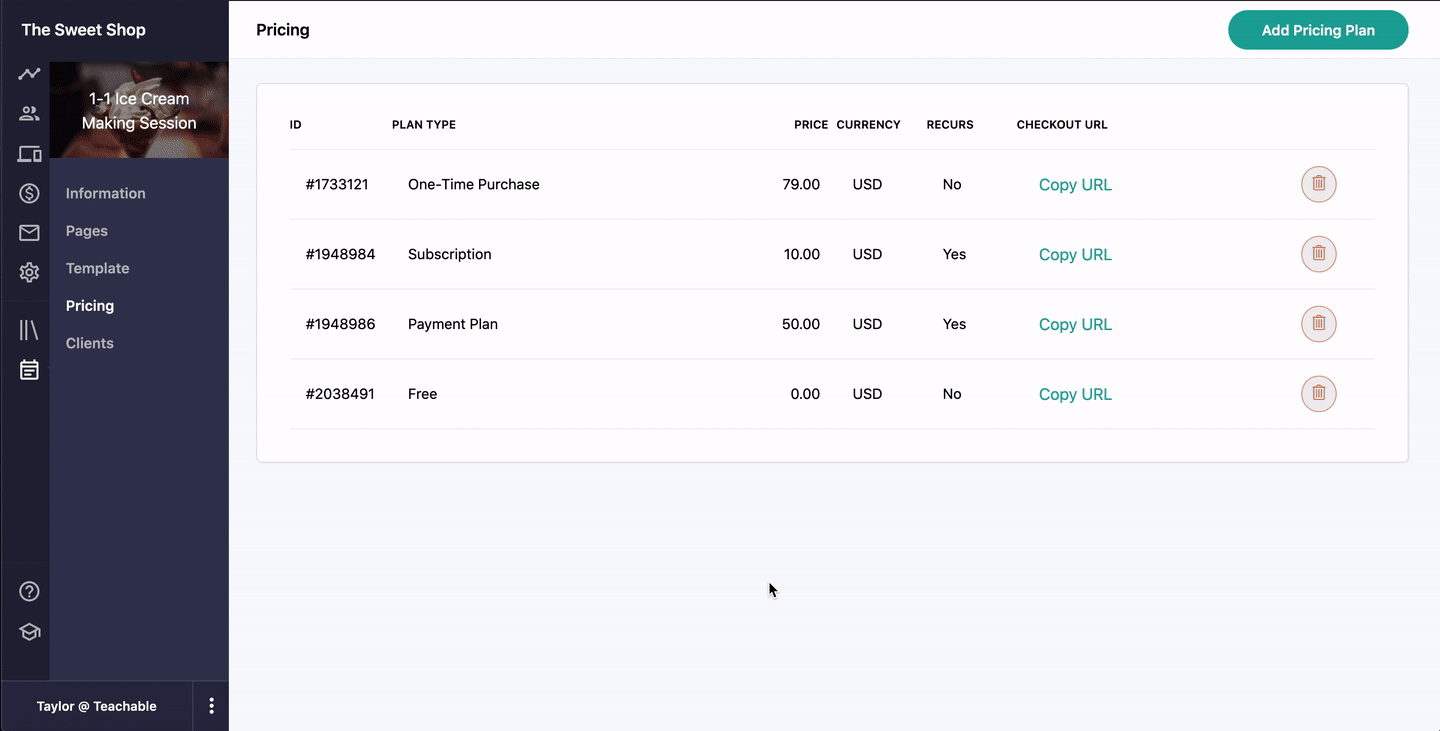Go to the Information section
This screenshot has height=731, width=1440.
pos(105,193)
